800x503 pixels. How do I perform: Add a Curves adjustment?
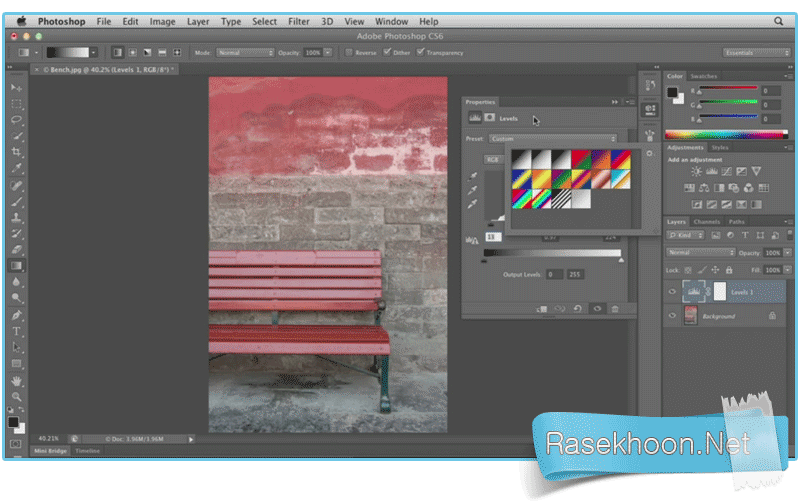click(x=727, y=171)
